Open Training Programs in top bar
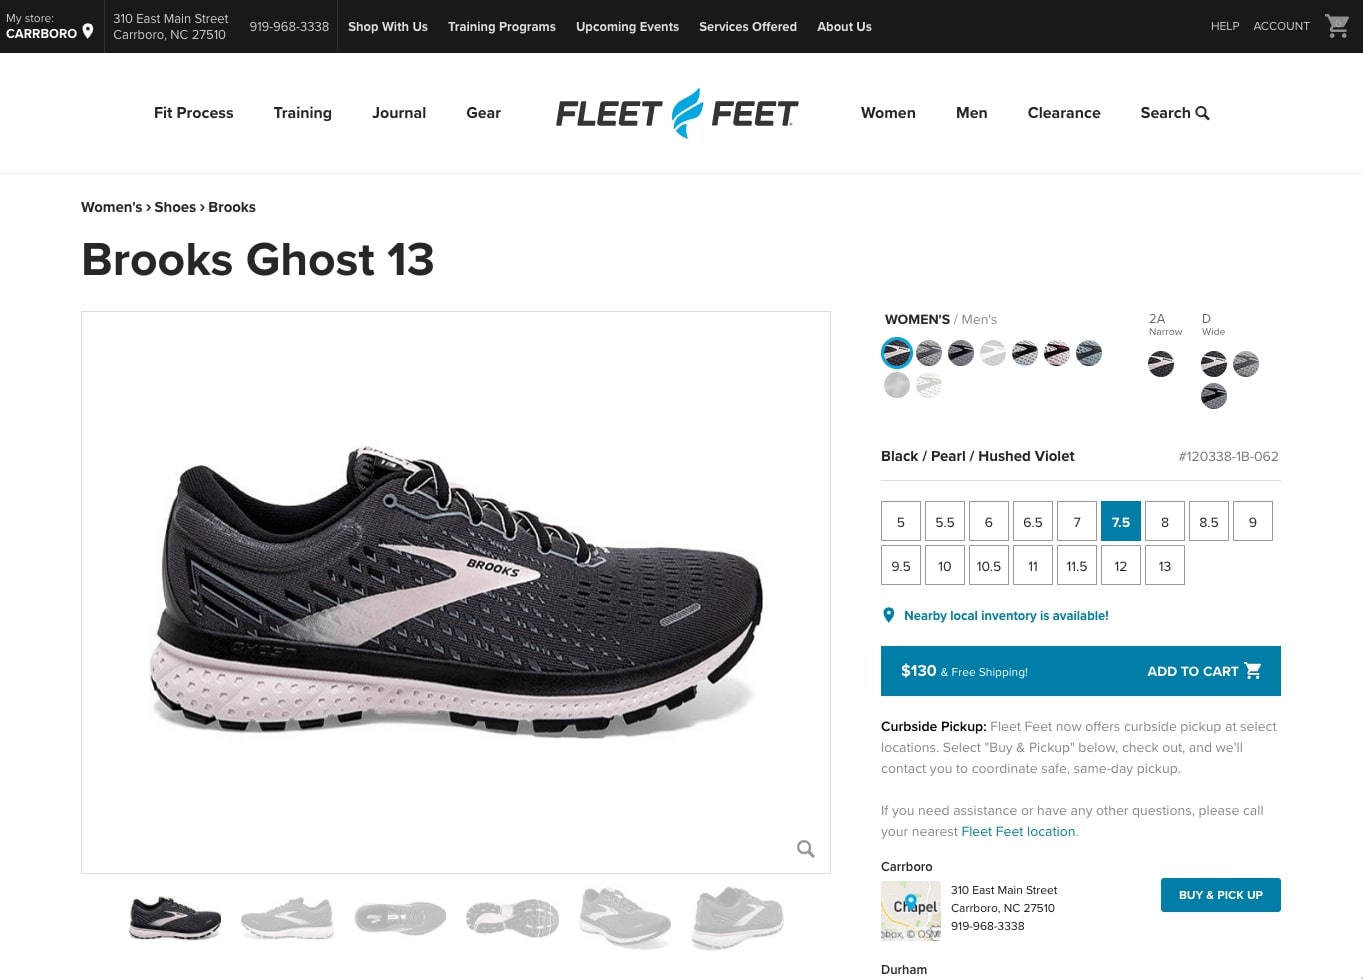The width and height of the screenshot is (1363, 979). (502, 27)
